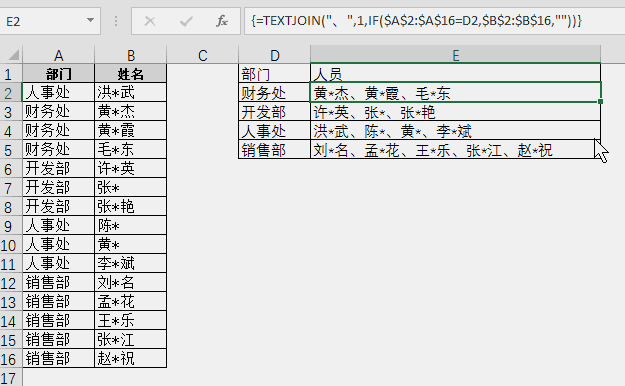Click the Select All corner triangle

(13, 55)
